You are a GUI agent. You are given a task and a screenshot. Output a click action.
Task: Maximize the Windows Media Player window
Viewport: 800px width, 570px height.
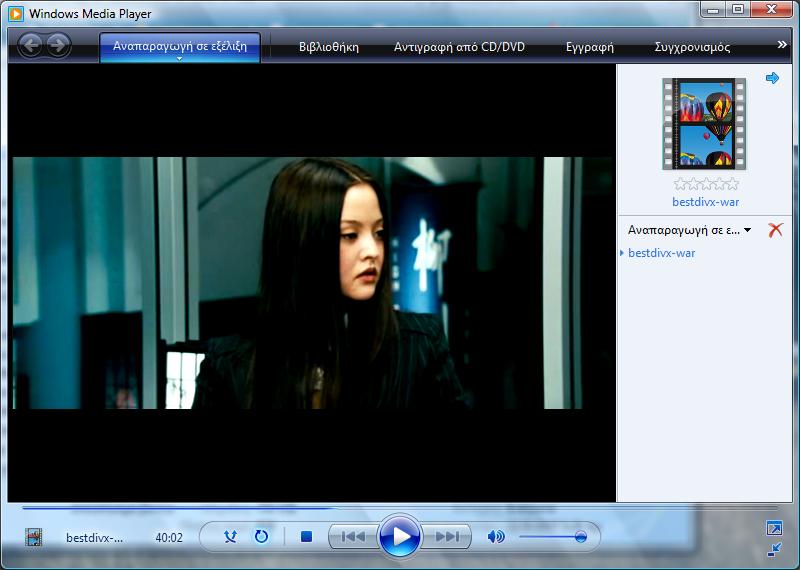coord(738,10)
